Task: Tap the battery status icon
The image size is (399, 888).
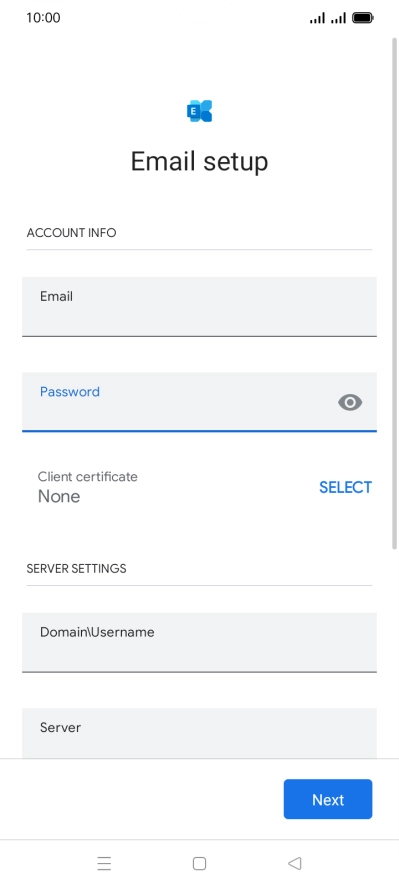Action: [363, 18]
